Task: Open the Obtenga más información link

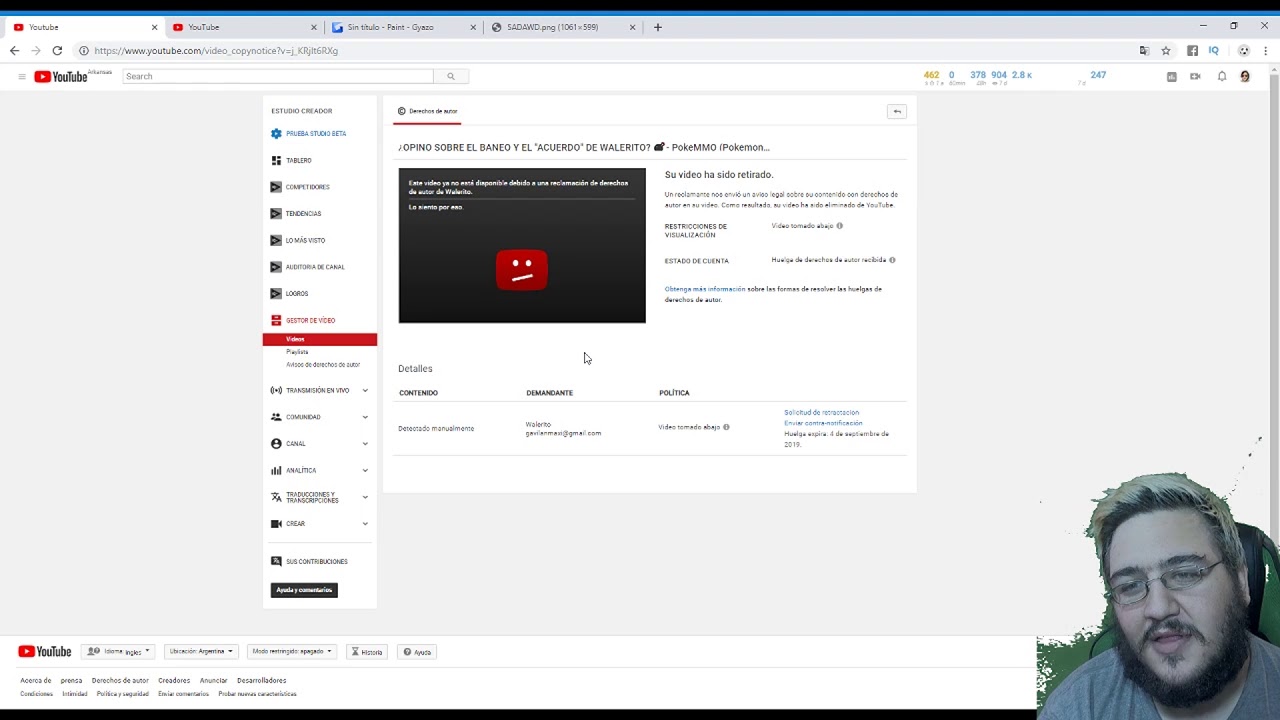Action: coord(705,289)
